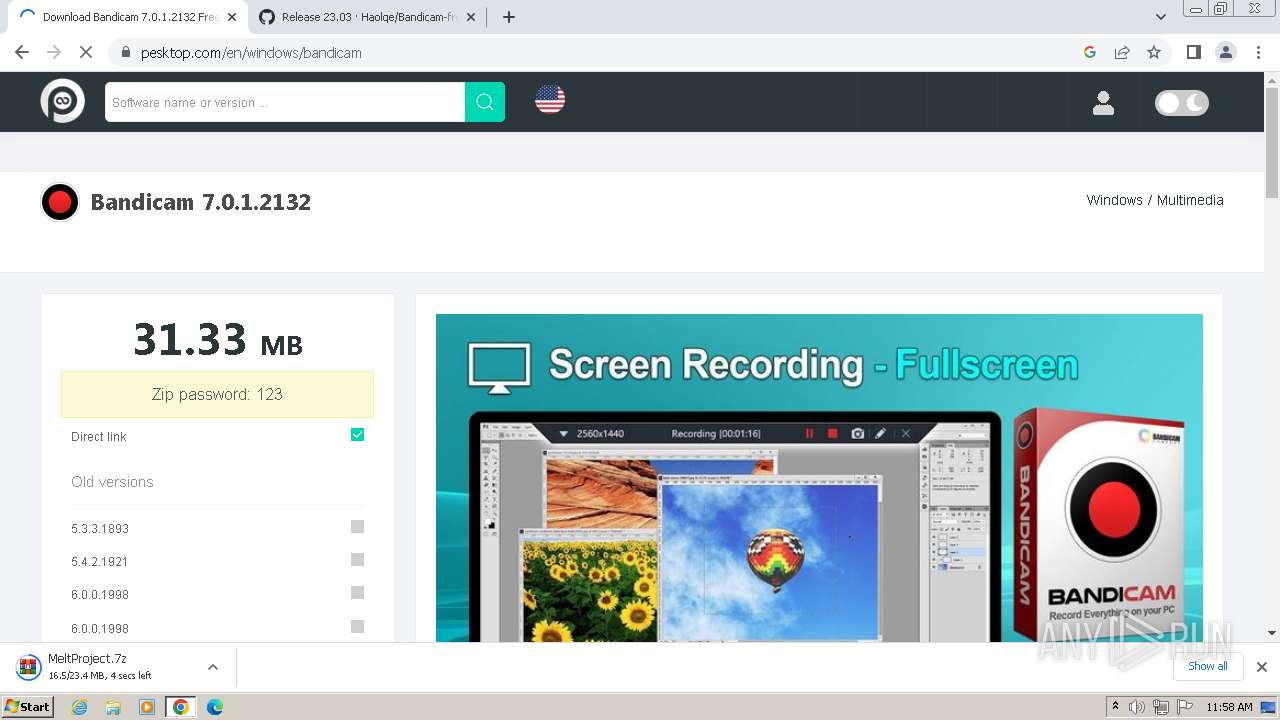Close the downloads bar

tap(1262, 667)
